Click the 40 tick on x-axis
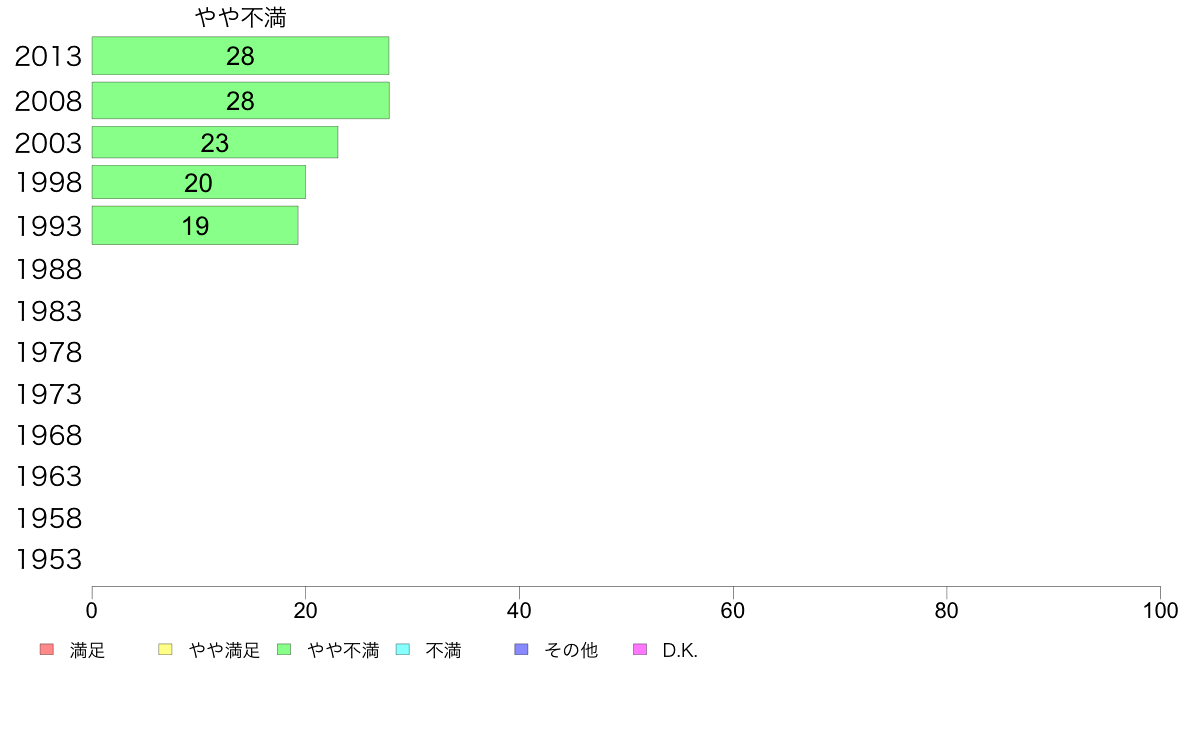This screenshot has height=736, width=1188. pos(519,610)
